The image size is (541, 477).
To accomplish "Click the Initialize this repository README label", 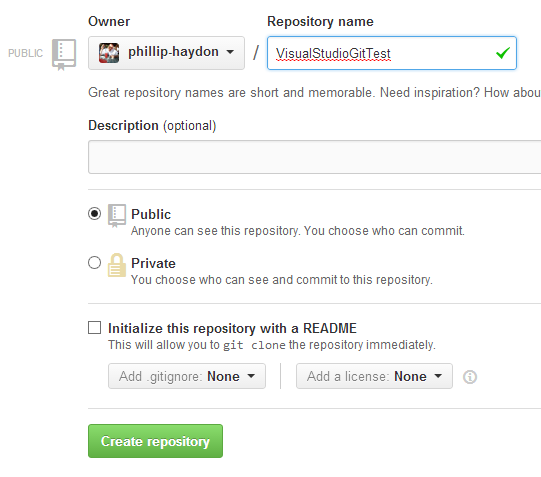I will click(x=232, y=328).
